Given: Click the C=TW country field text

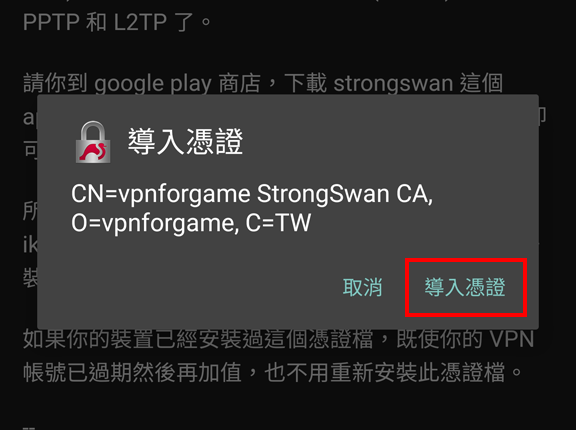Looking at the screenshot, I should [278, 223].
